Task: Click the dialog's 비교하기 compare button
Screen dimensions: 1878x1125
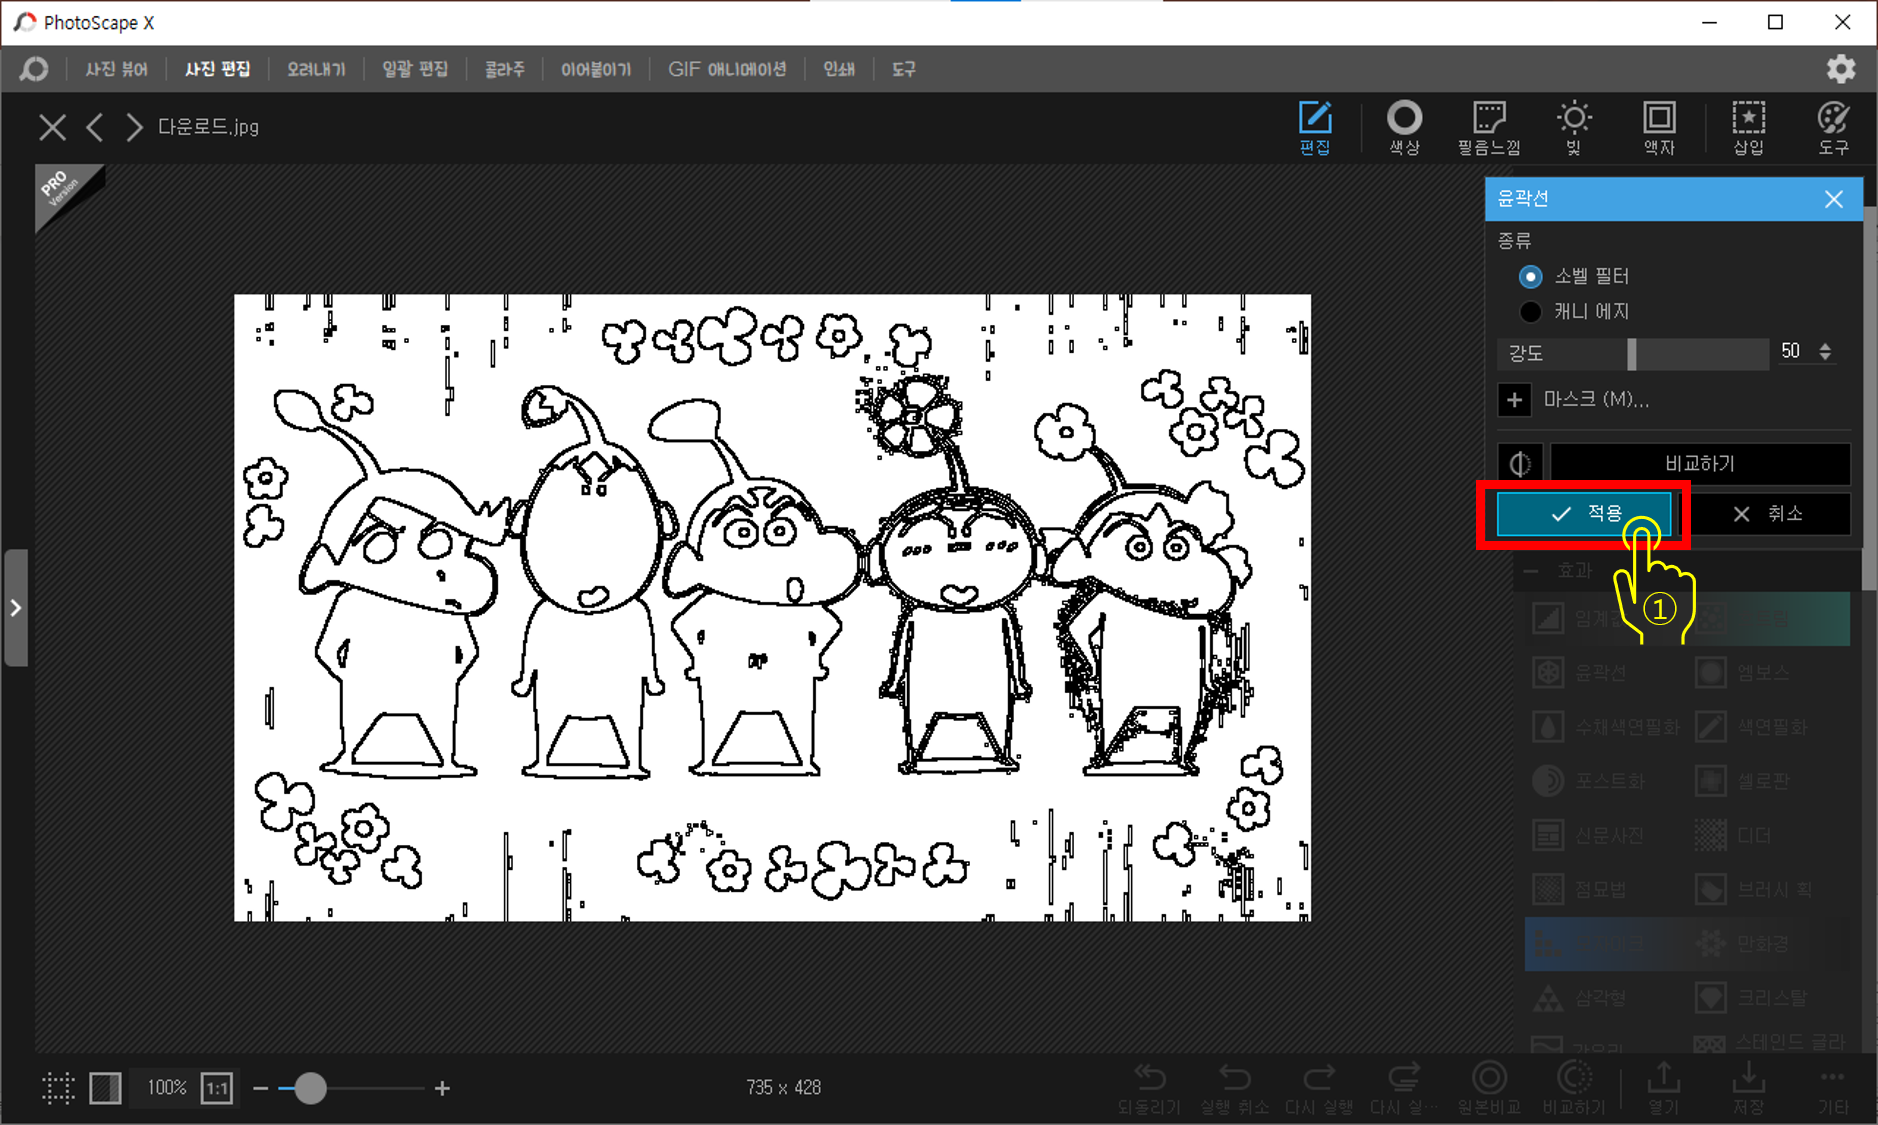Action: (x=1700, y=464)
